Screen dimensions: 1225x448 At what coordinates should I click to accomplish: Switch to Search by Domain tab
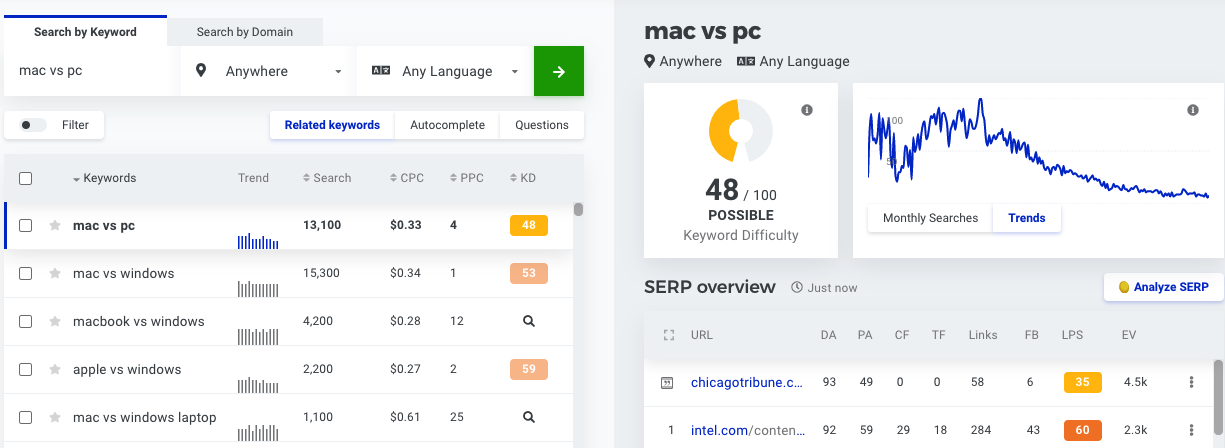[x=244, y=32]
